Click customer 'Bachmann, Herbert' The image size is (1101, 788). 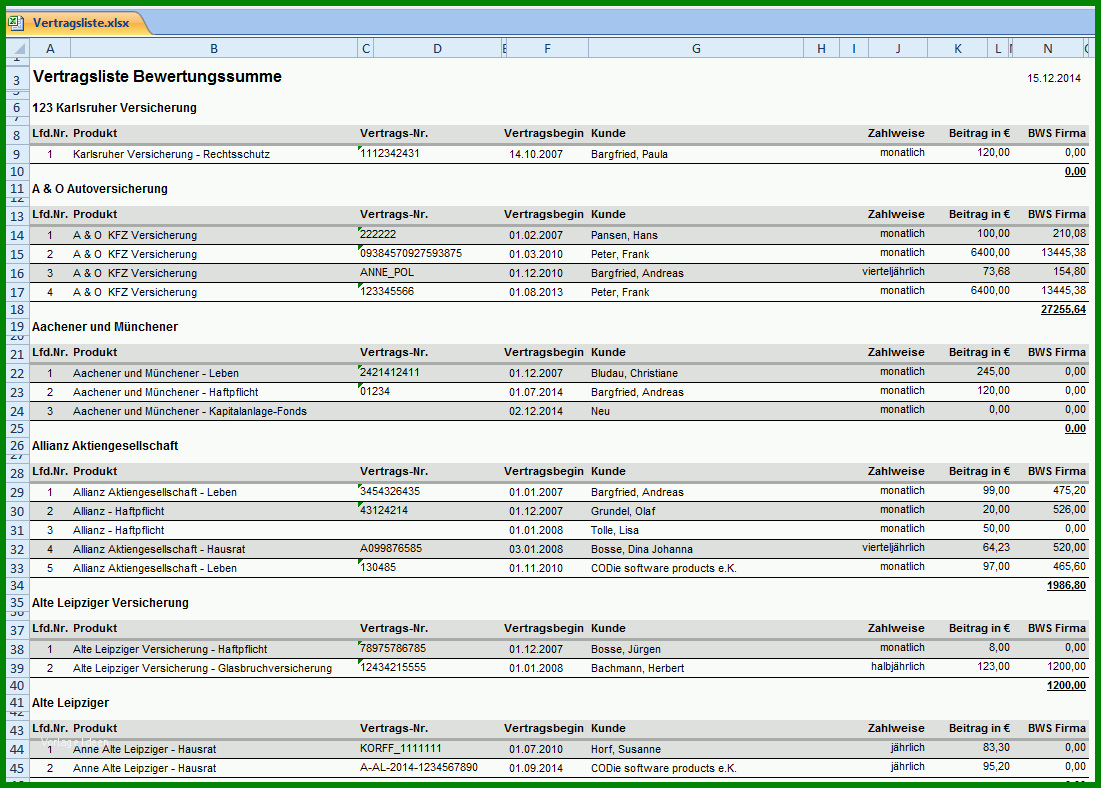click(638, 668)
